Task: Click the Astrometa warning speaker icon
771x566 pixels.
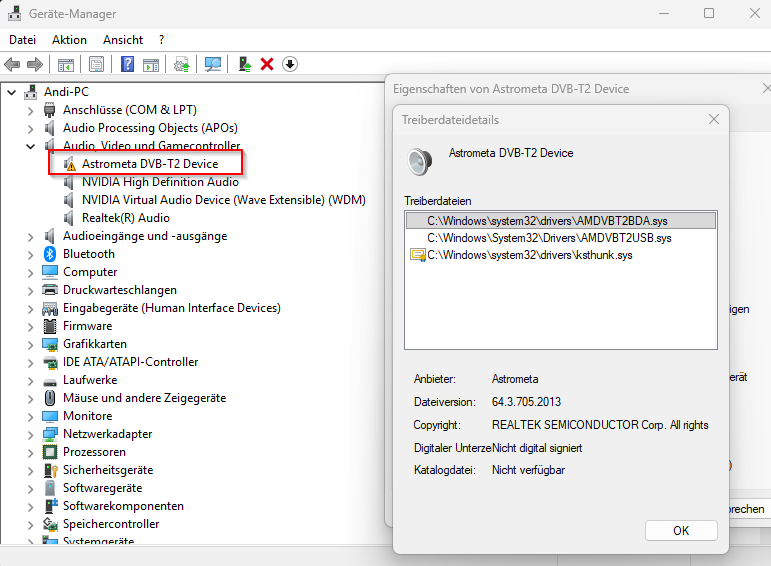Action: pyautogui.click(x=70, y=164)
